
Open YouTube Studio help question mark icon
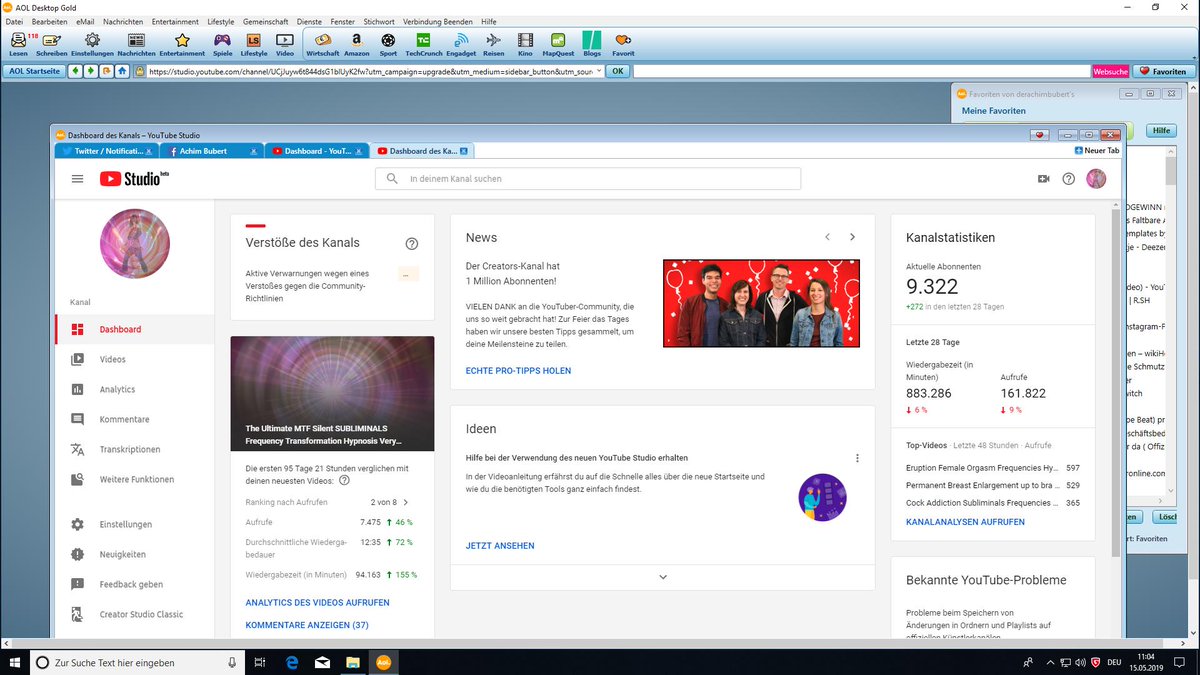click(1069, 179)
